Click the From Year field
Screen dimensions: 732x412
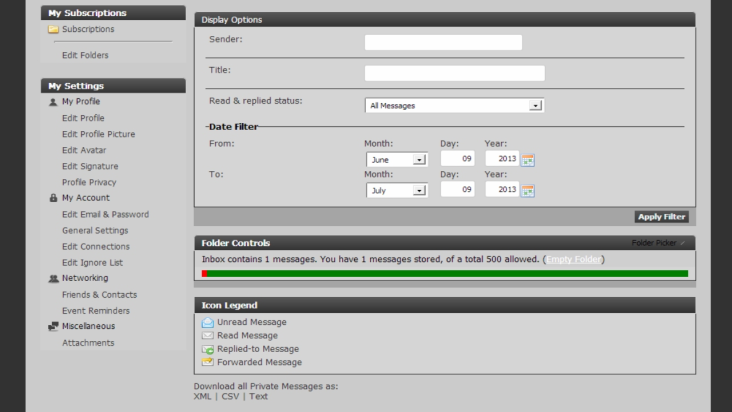[502, 159]
